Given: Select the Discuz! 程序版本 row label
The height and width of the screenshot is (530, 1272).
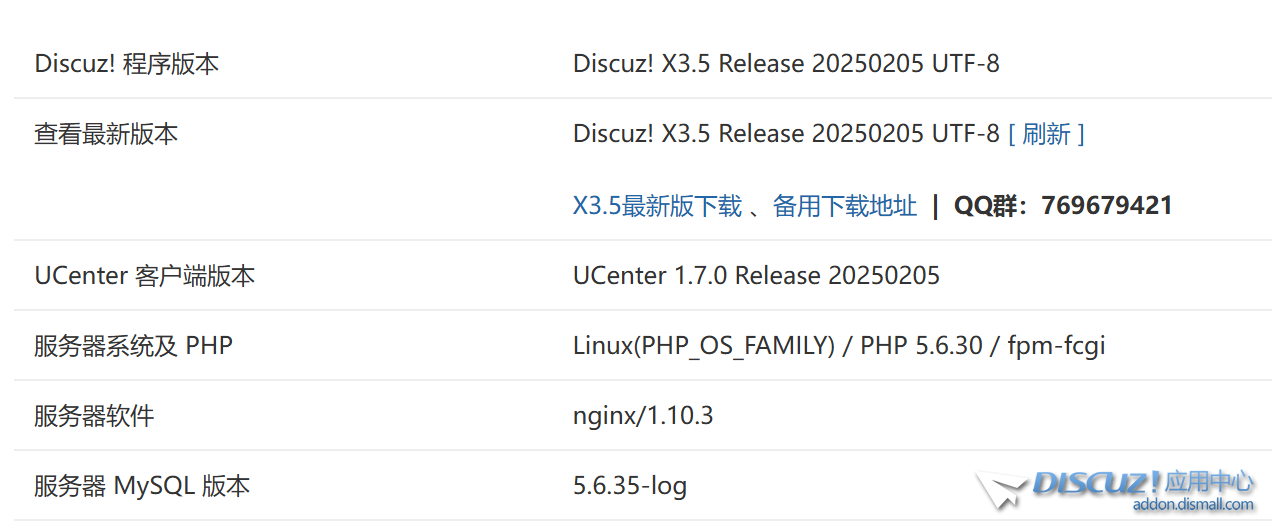Looking at the screenshot, I should (x=127, y=64).
